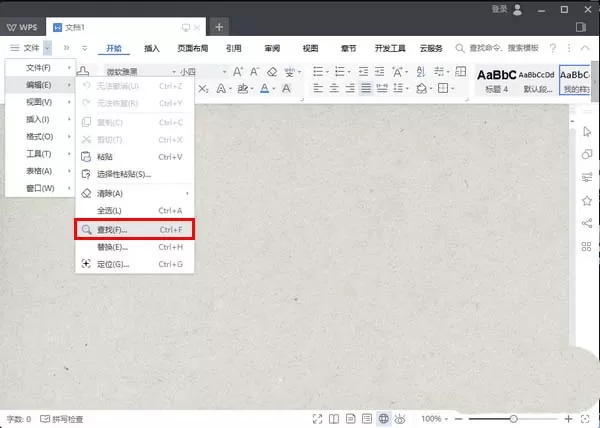Toggle justify alignment button
Screen dimensions: 600x428
click(366, 89)
